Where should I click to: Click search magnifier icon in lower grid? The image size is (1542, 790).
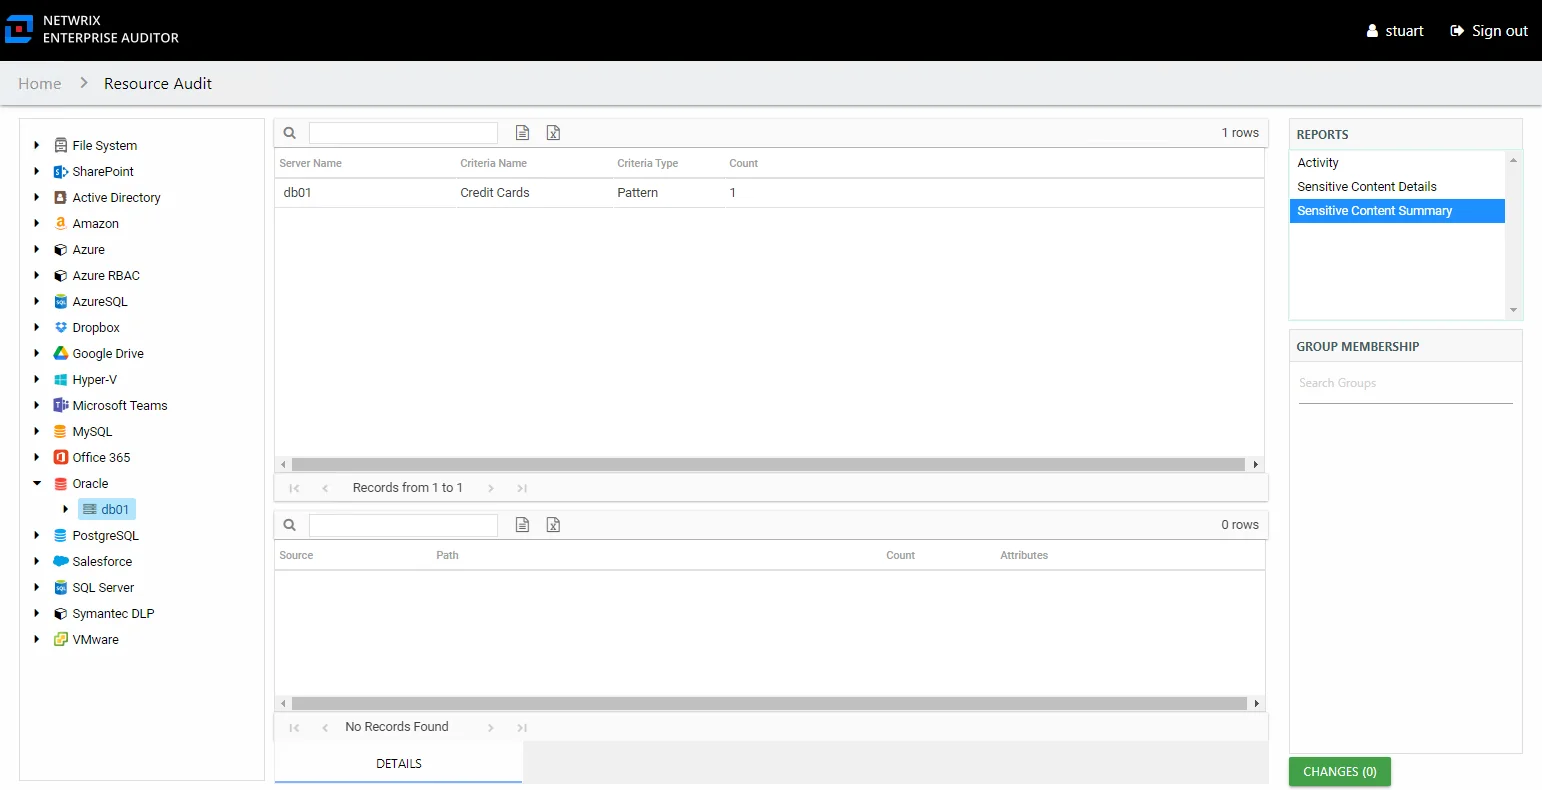coord(290,525)
